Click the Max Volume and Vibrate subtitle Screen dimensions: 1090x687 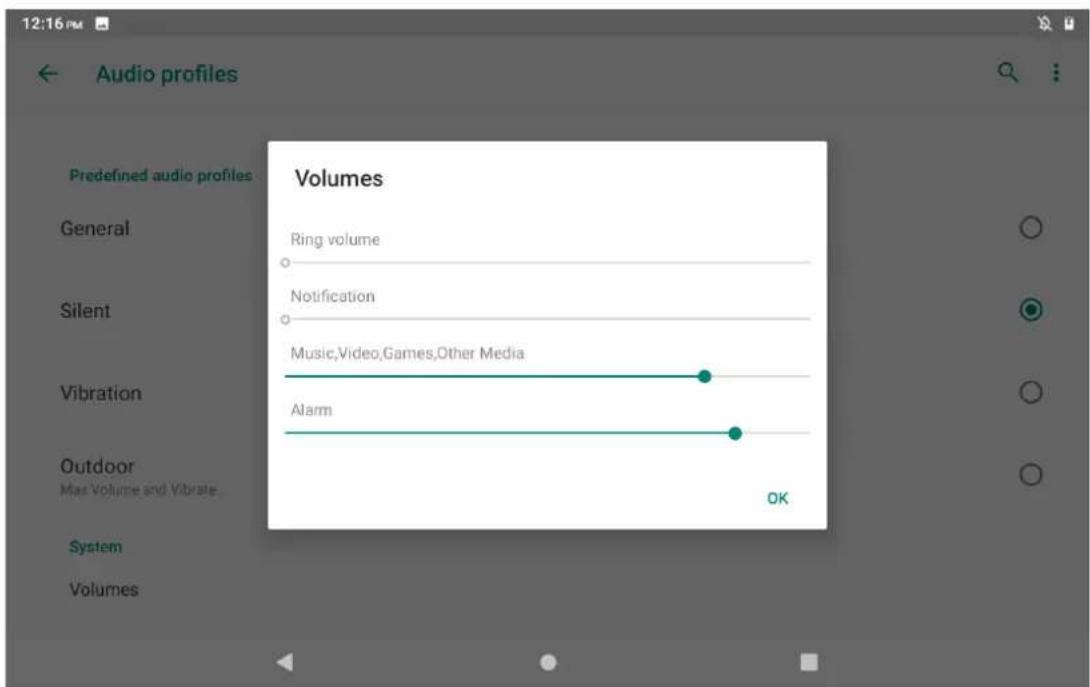(x=138, y=490)
